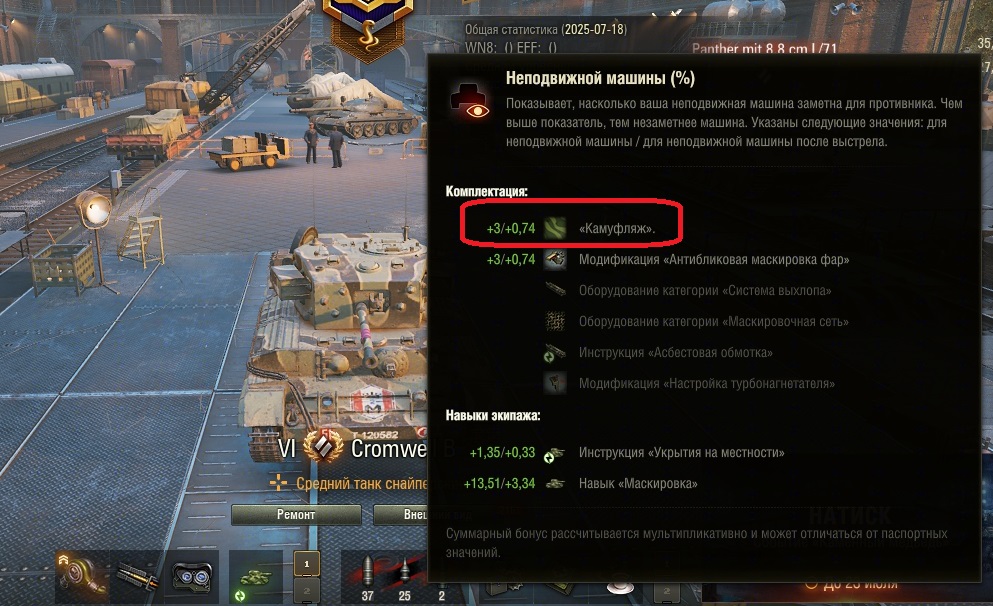The width and height of the screenshot is (993, 606).
Task: Switch to equipment loadout 1
Action: point(307,564)
